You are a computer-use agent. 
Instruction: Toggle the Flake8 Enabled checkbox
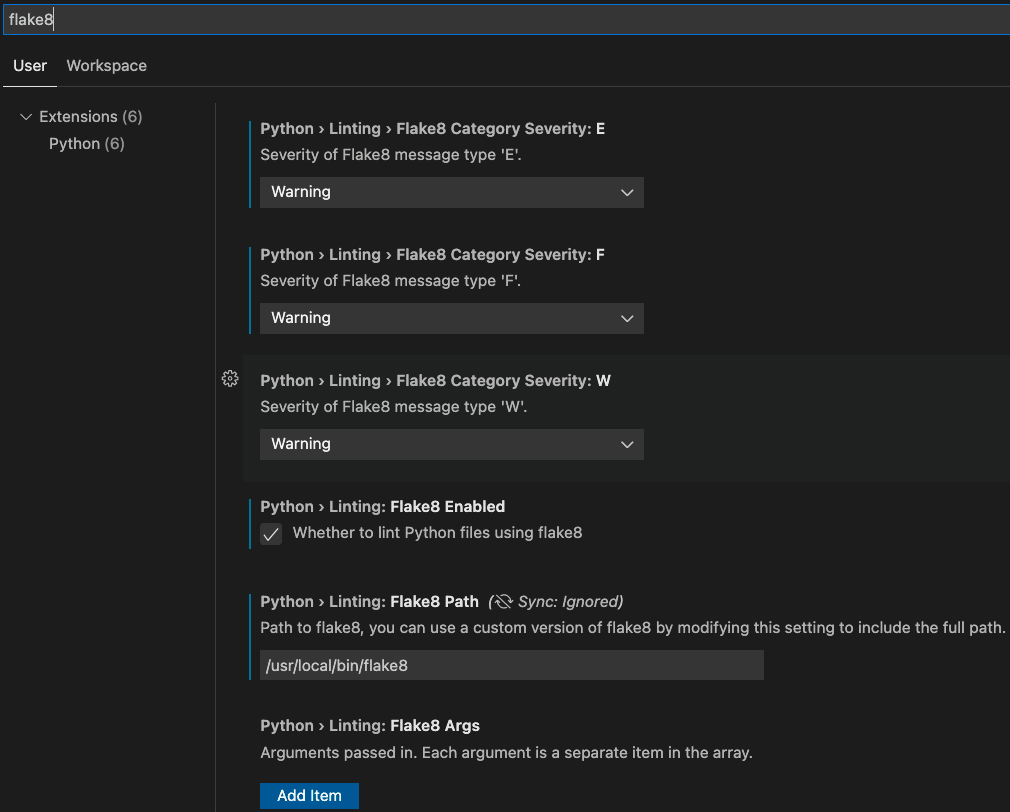click(271, 534)
